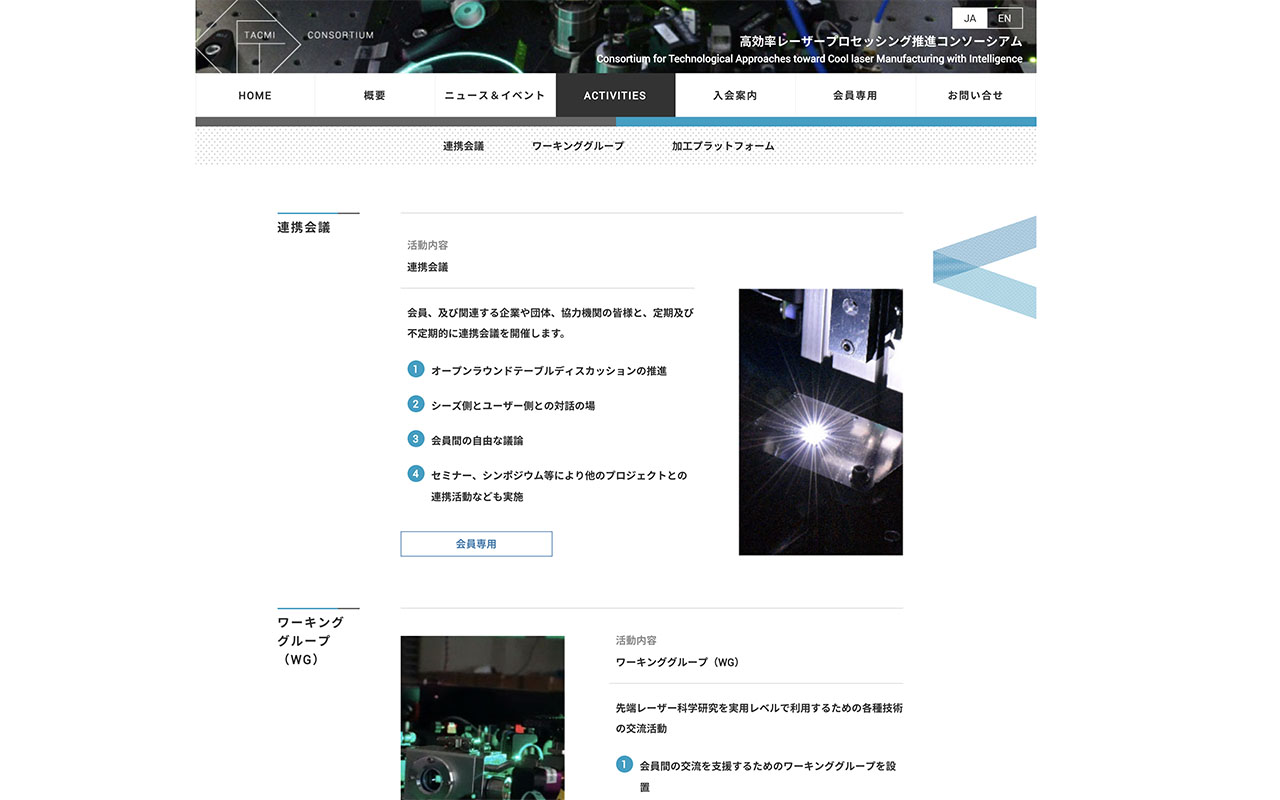Viewport: 1280px width, 800px height.
Task: Open 会員専用 in the main navigation
Action: [x=855, y=96]
